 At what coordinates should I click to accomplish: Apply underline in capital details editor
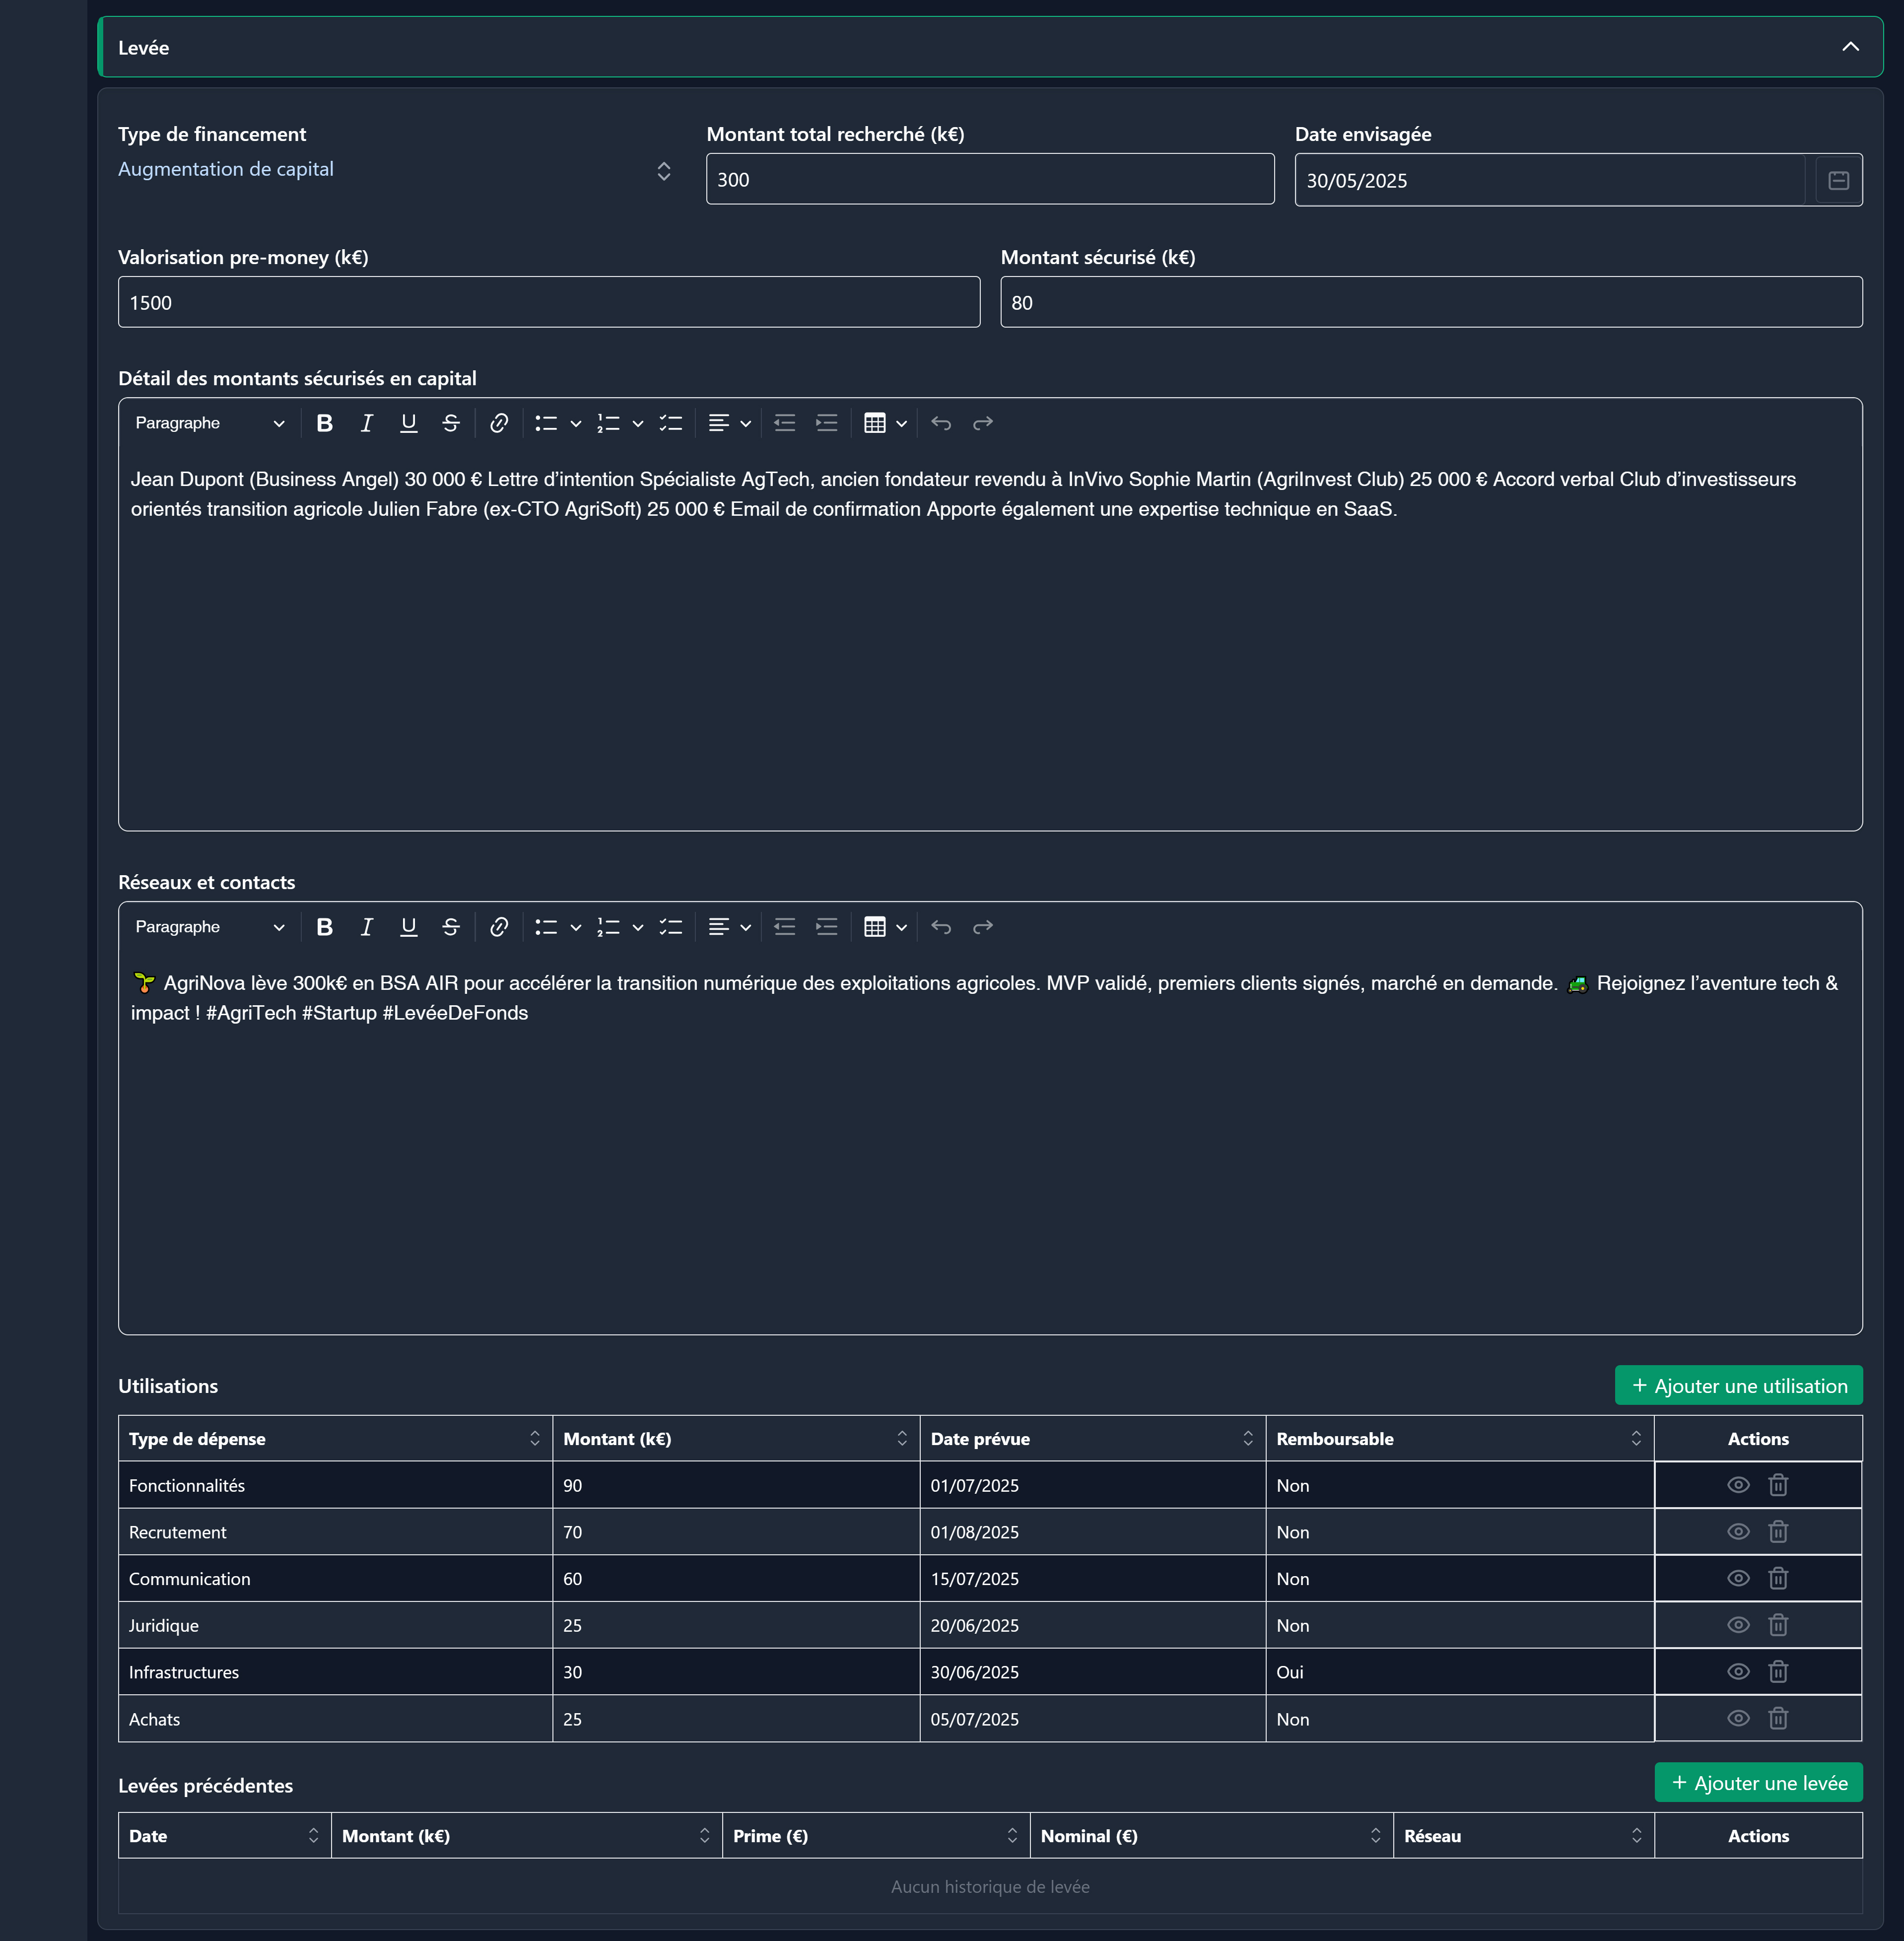(408, 423)
